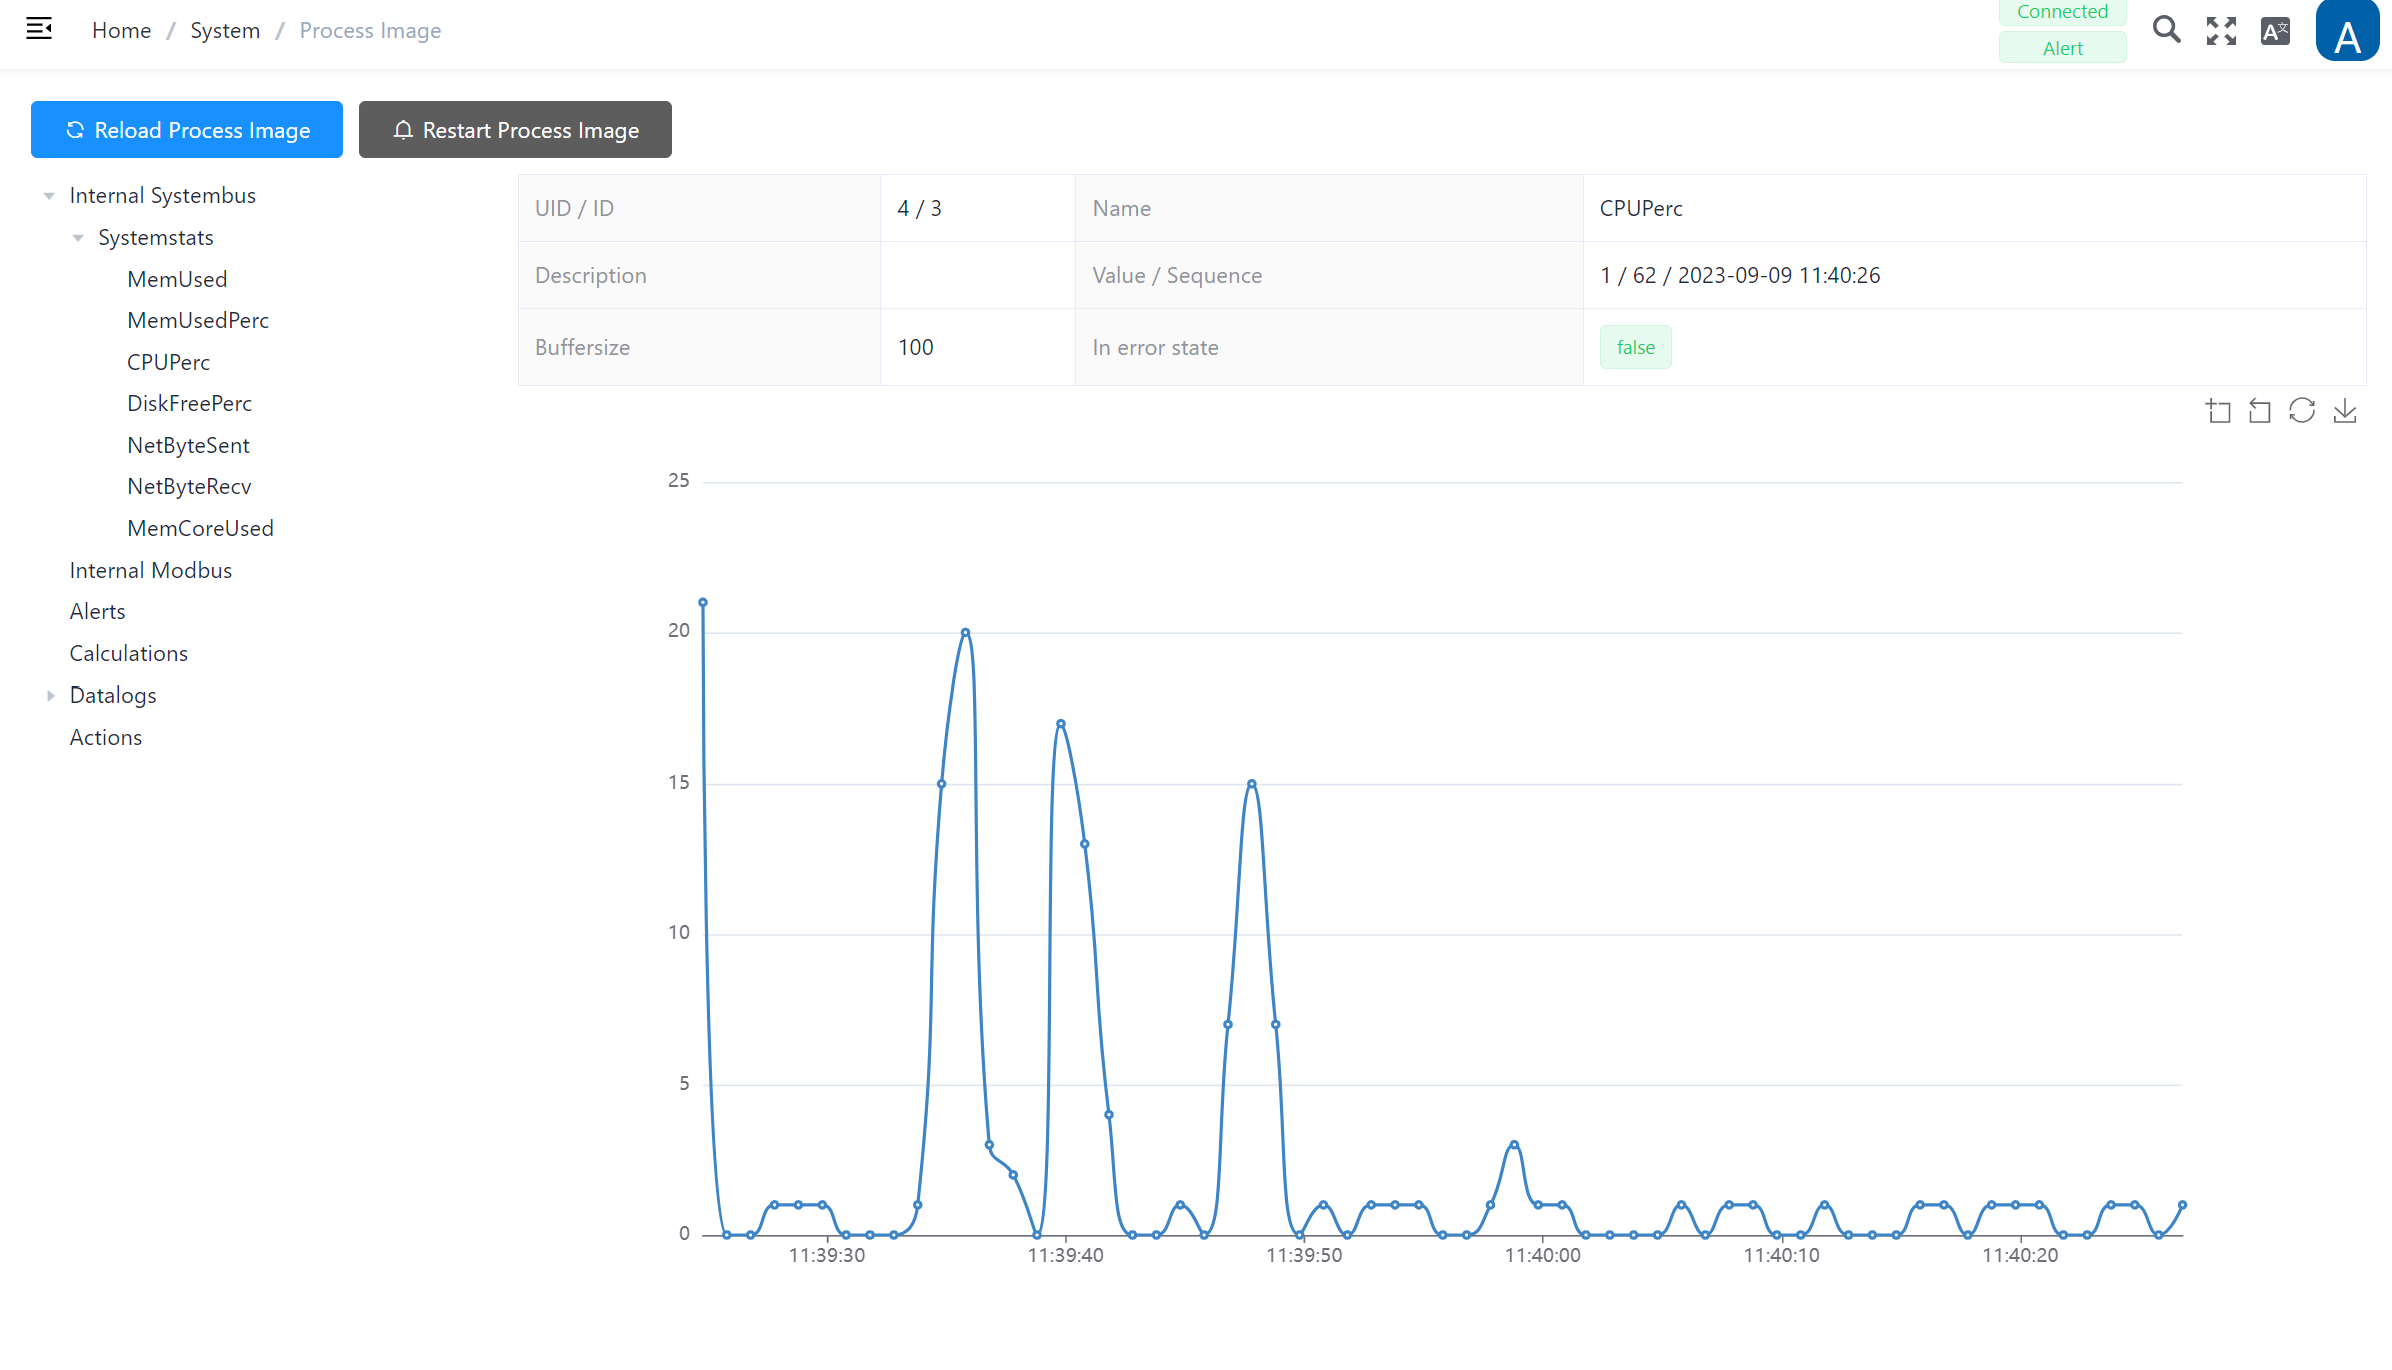Collapse Systemstats tree node
The image size is (2392, 1370).
tap(78, 238)
